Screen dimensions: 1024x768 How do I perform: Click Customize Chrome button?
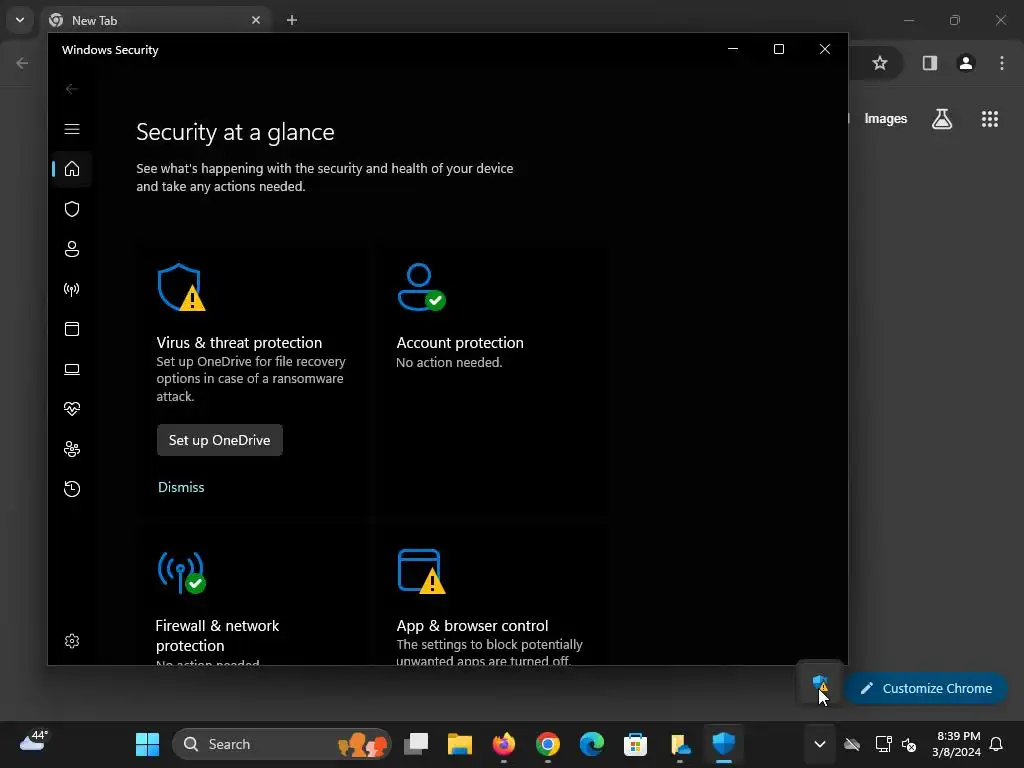click(926, 688)
